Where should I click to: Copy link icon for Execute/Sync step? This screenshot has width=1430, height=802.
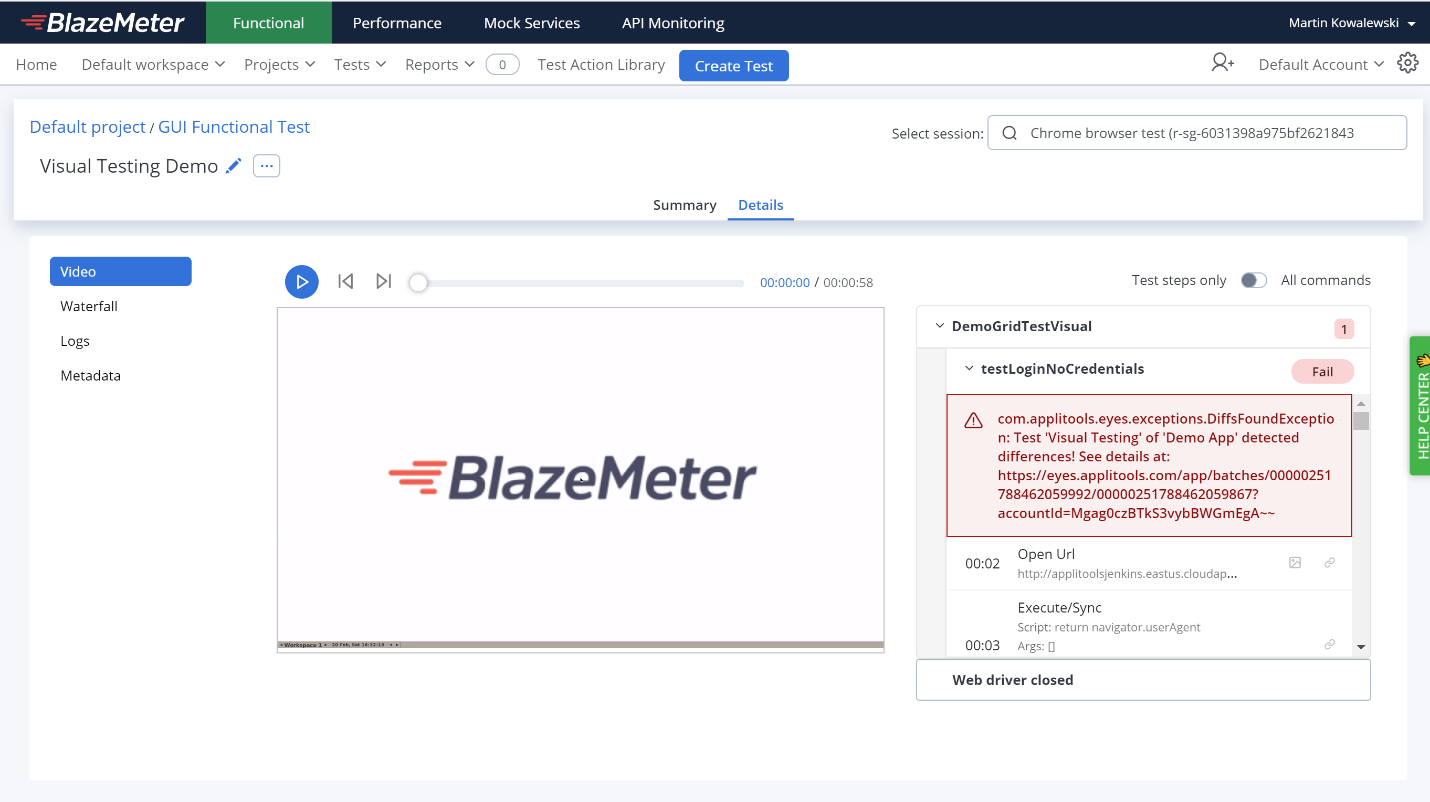(1330, 645)
